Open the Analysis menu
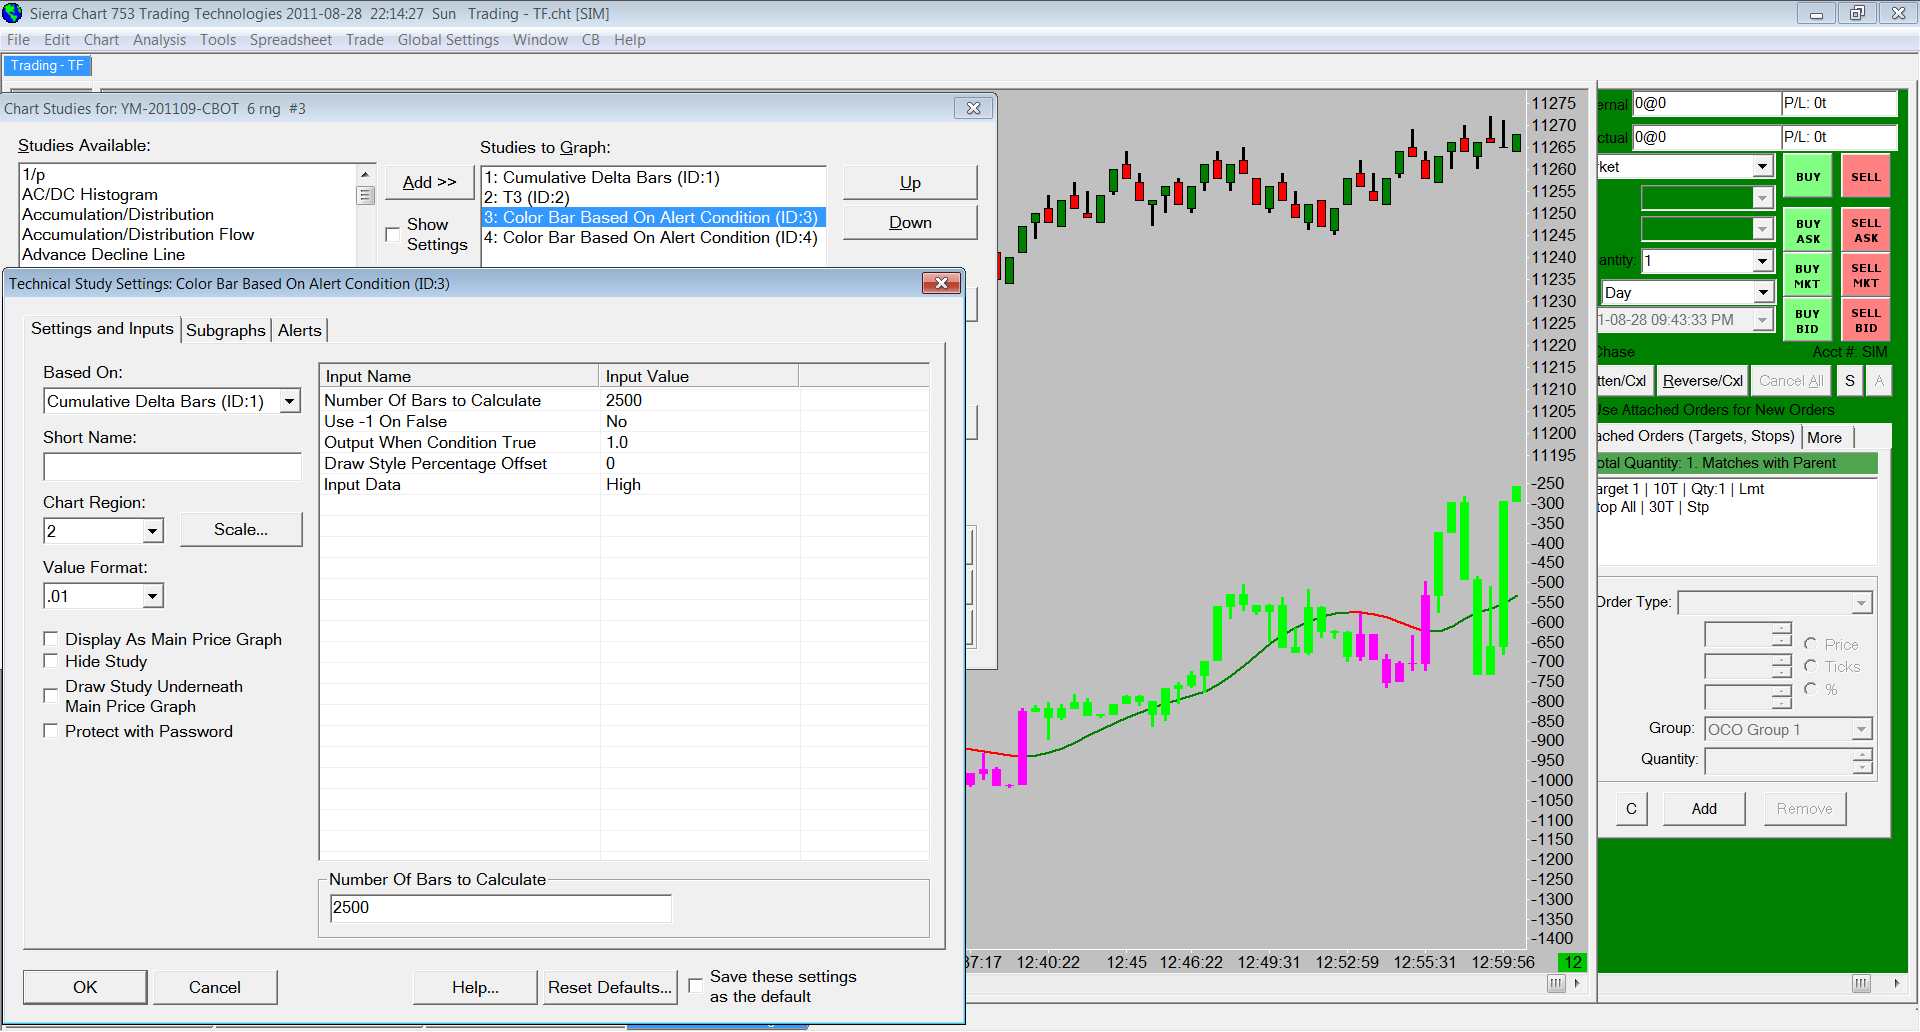Viewport: 1920px width, 1032px height. (159, 40)
